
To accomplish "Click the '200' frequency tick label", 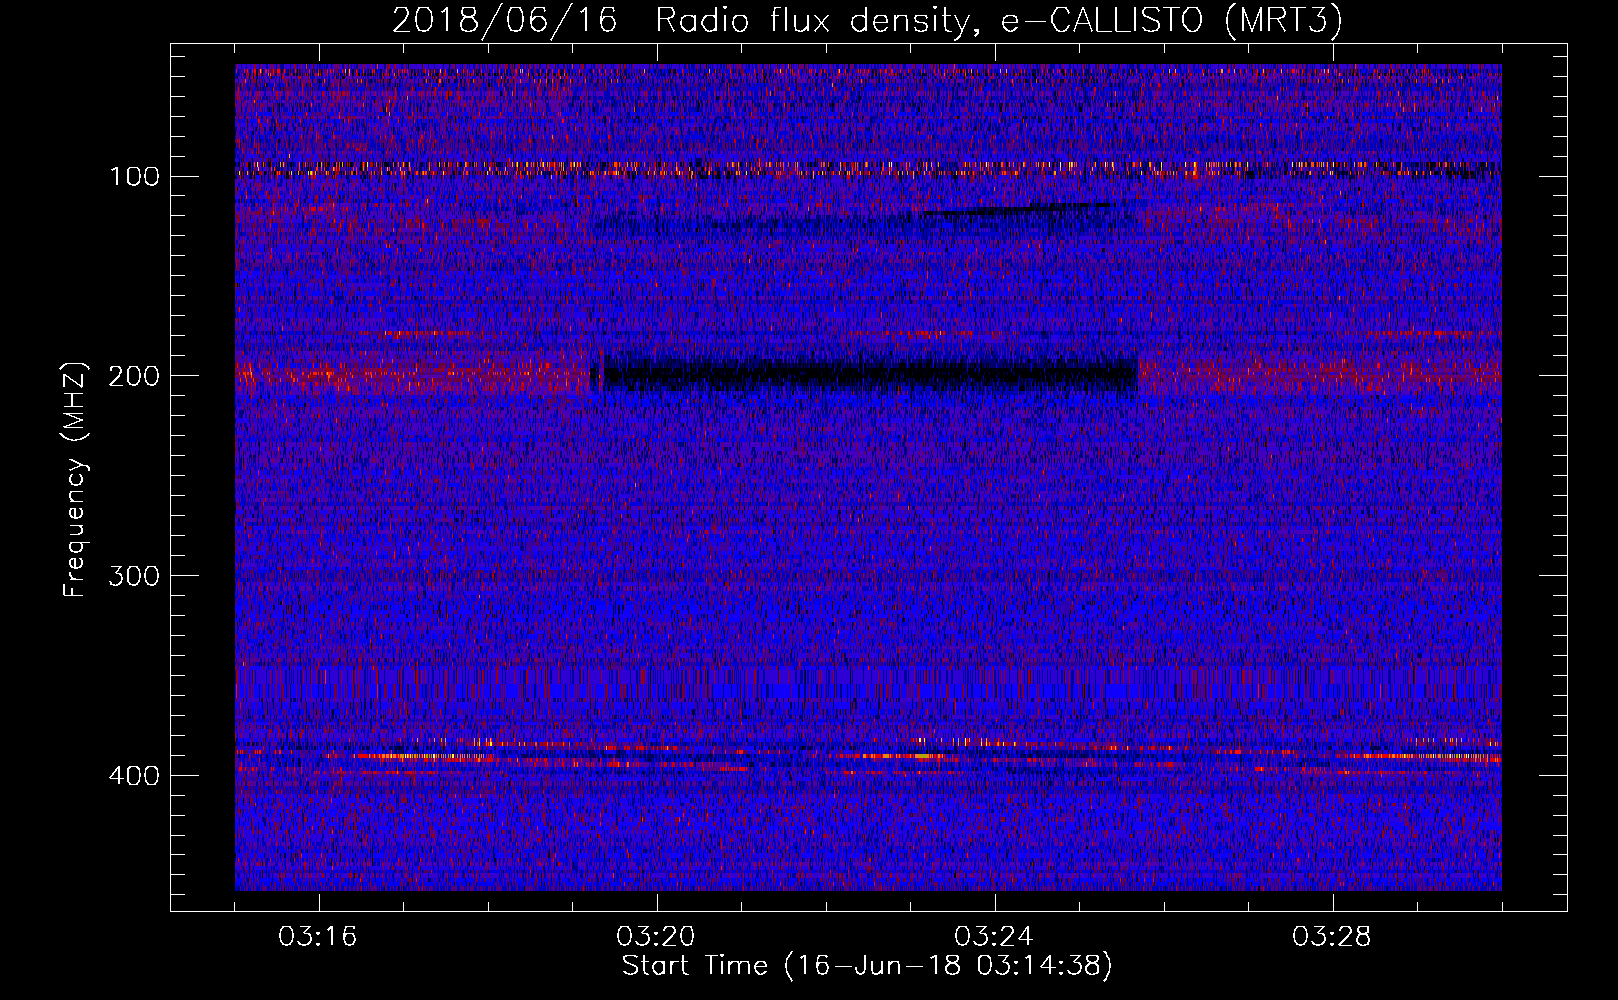I will click(134, 376).
